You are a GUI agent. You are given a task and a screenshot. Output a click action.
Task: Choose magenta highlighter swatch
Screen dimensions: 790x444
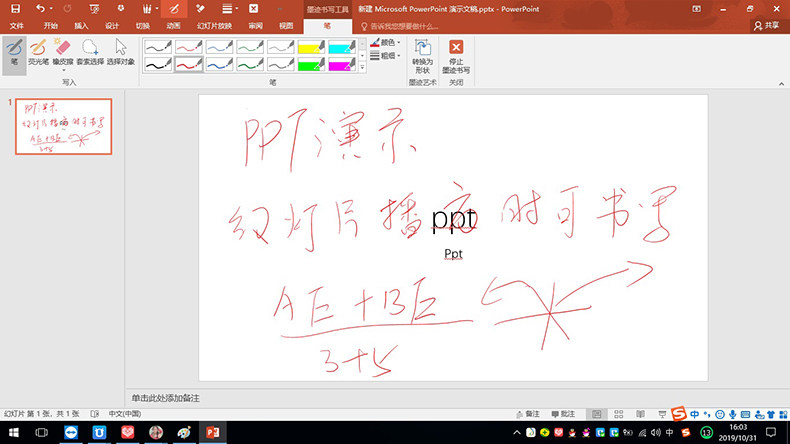point(342,65)
